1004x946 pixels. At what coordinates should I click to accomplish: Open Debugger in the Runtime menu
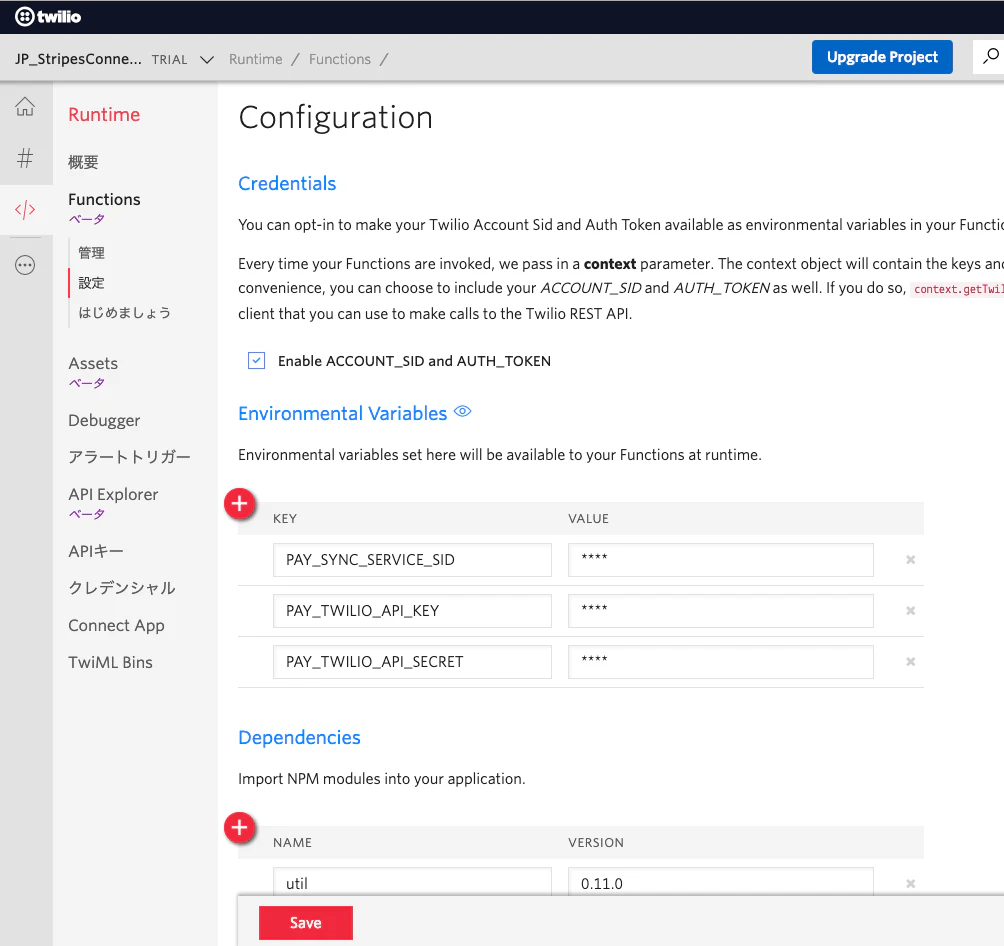104,421
